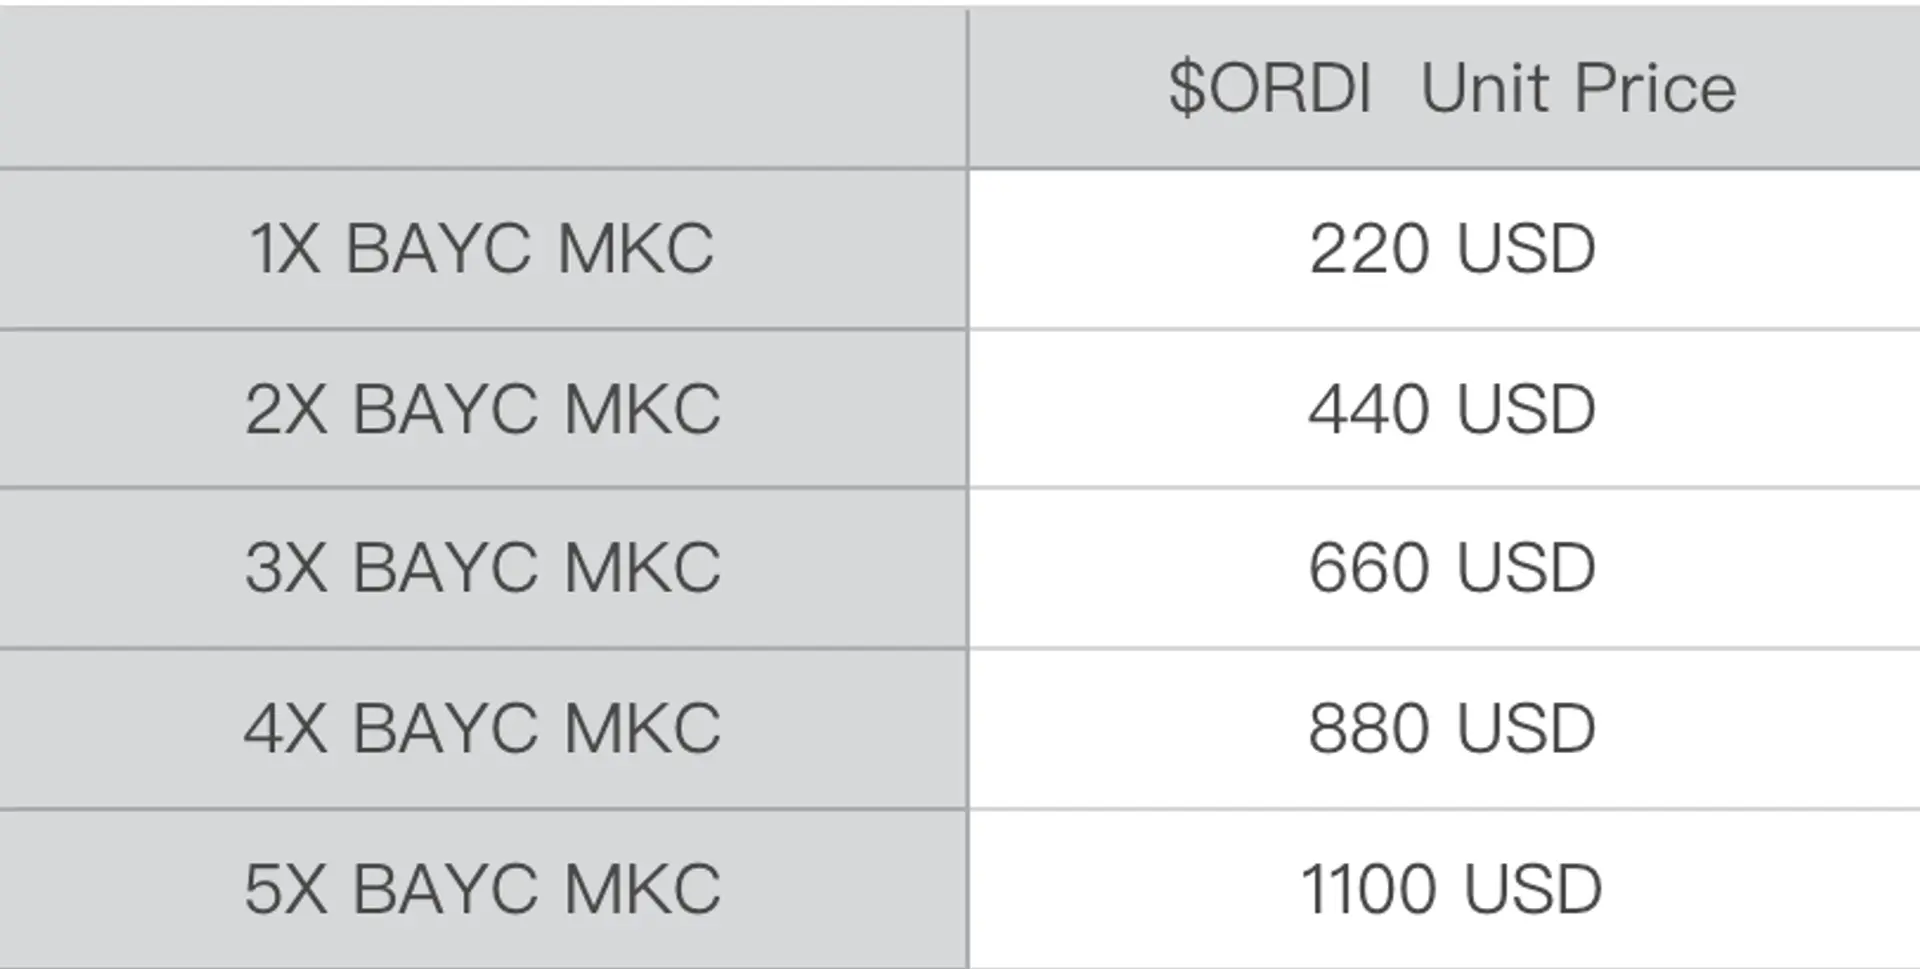Screen dimensions: 1920x969
Task: Select the "2X BAYC MKC" row label cell
Action: 481,409
